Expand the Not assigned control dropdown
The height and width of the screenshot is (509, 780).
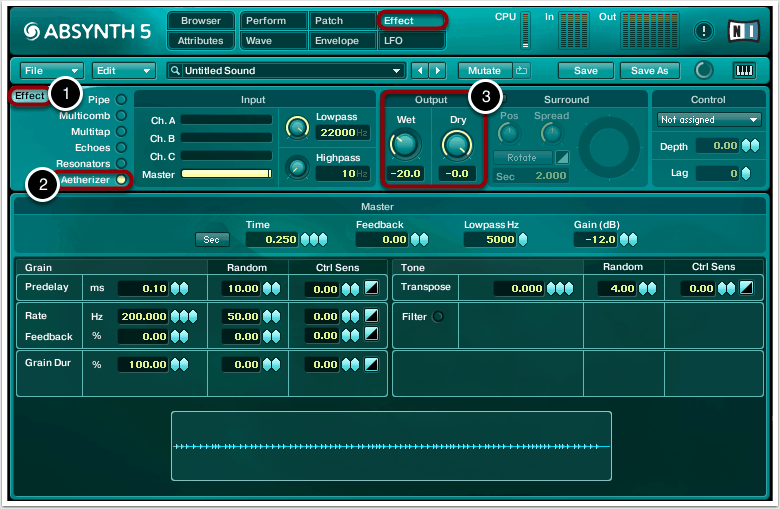click(x=709, y=119)
